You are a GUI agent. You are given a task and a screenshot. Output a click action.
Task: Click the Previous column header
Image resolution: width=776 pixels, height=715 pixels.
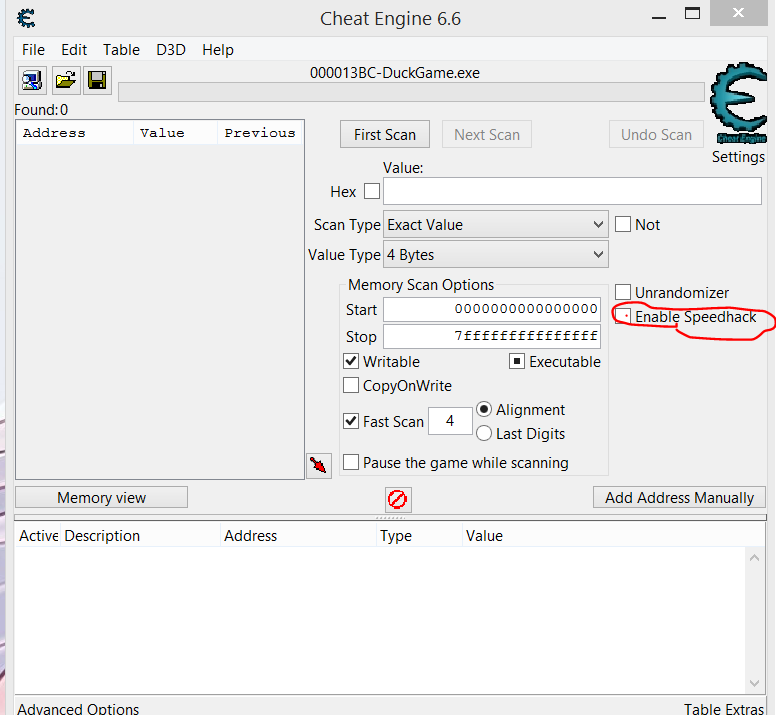259,133
